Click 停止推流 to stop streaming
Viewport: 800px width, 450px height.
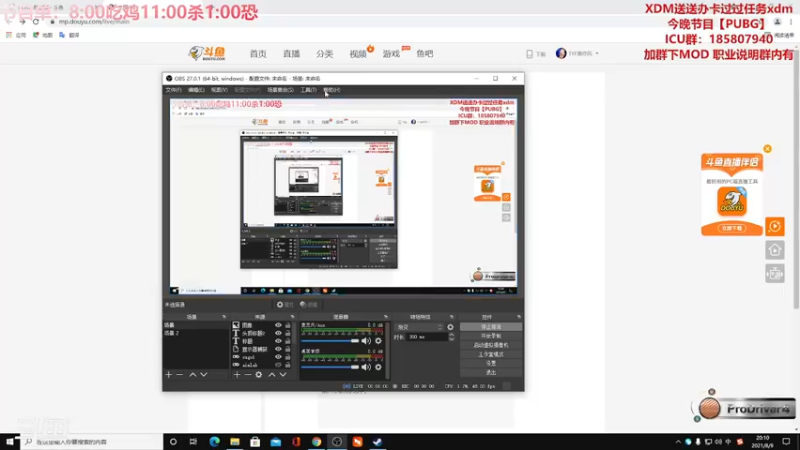tap(491, 327)
